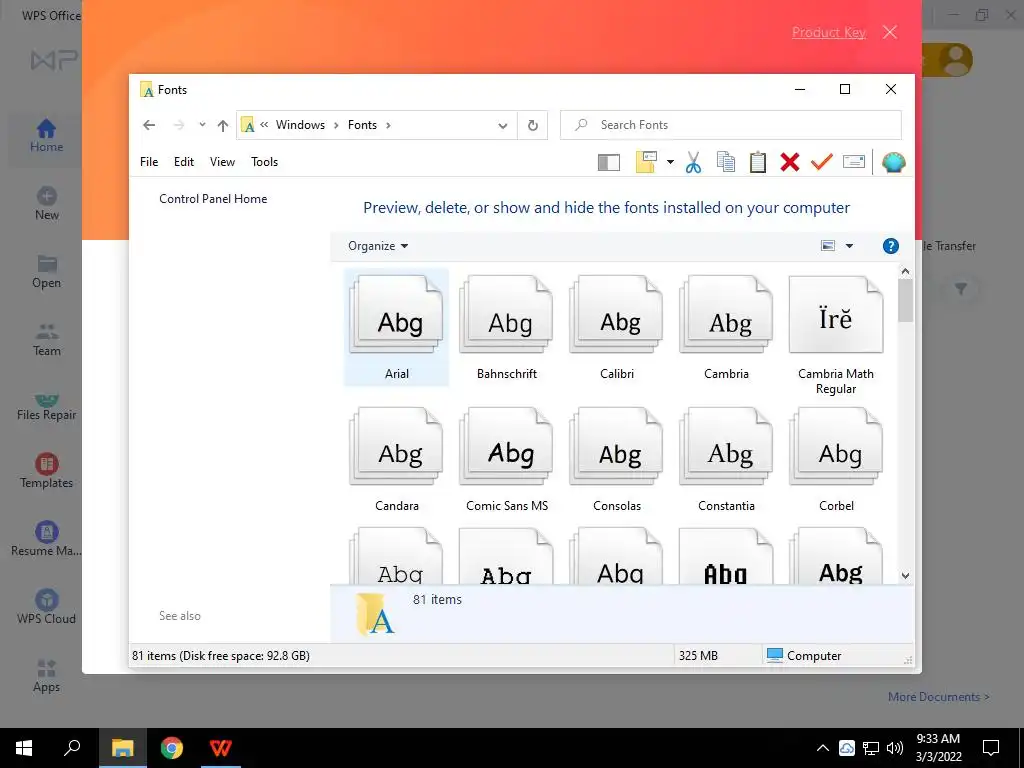Click the Copy toolbar icon
1024x768 pixels.
pyautogui.click(x=726, y=162)
